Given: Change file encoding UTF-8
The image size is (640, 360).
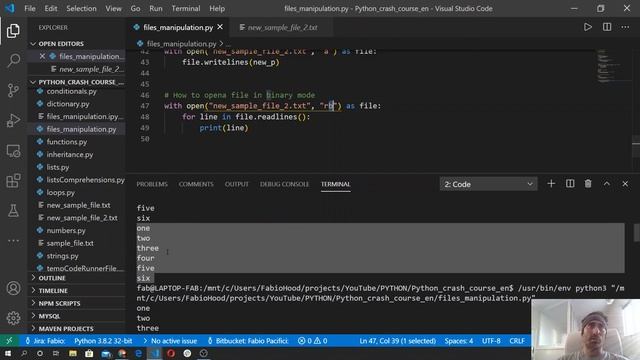Looking at the screenshot, I should (491, 340).
